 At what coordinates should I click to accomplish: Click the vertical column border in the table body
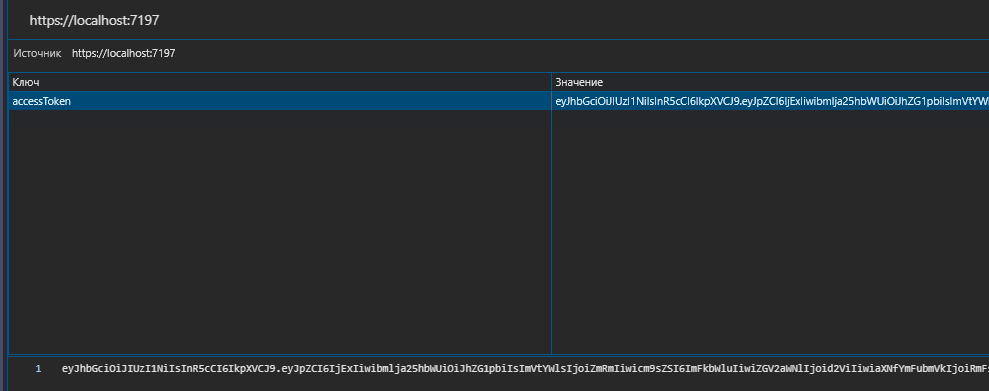[552, 231]
